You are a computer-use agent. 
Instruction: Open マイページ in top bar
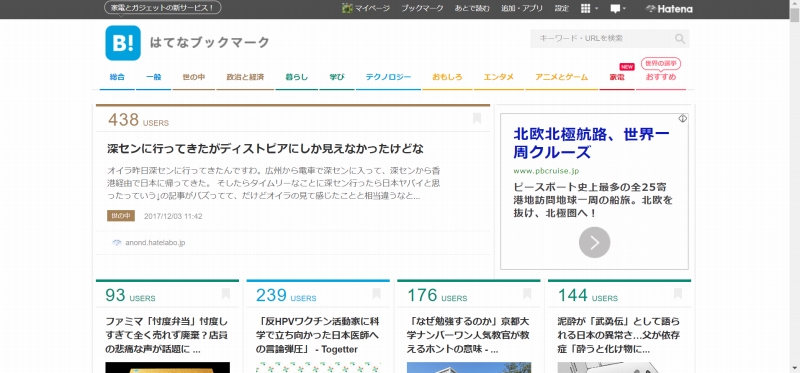pyautogui.click(x=372, y=9)
